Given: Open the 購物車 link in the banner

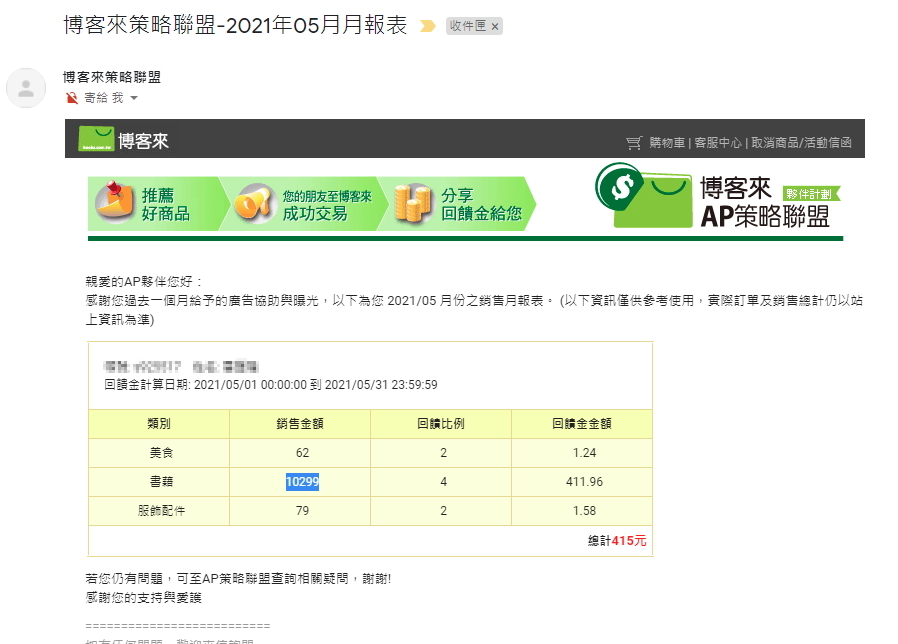Looking at the screenshot, I should (x=667, y=143).
